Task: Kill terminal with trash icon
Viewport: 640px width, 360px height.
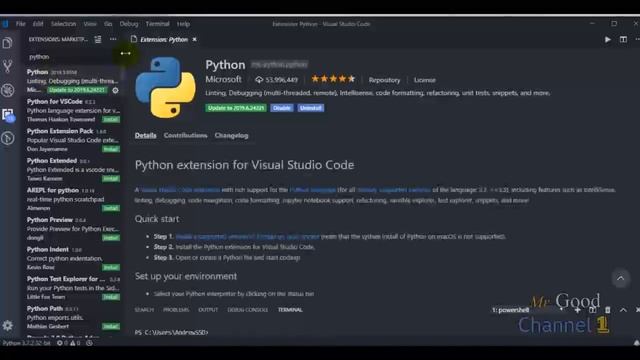Action: click(607, 310)
